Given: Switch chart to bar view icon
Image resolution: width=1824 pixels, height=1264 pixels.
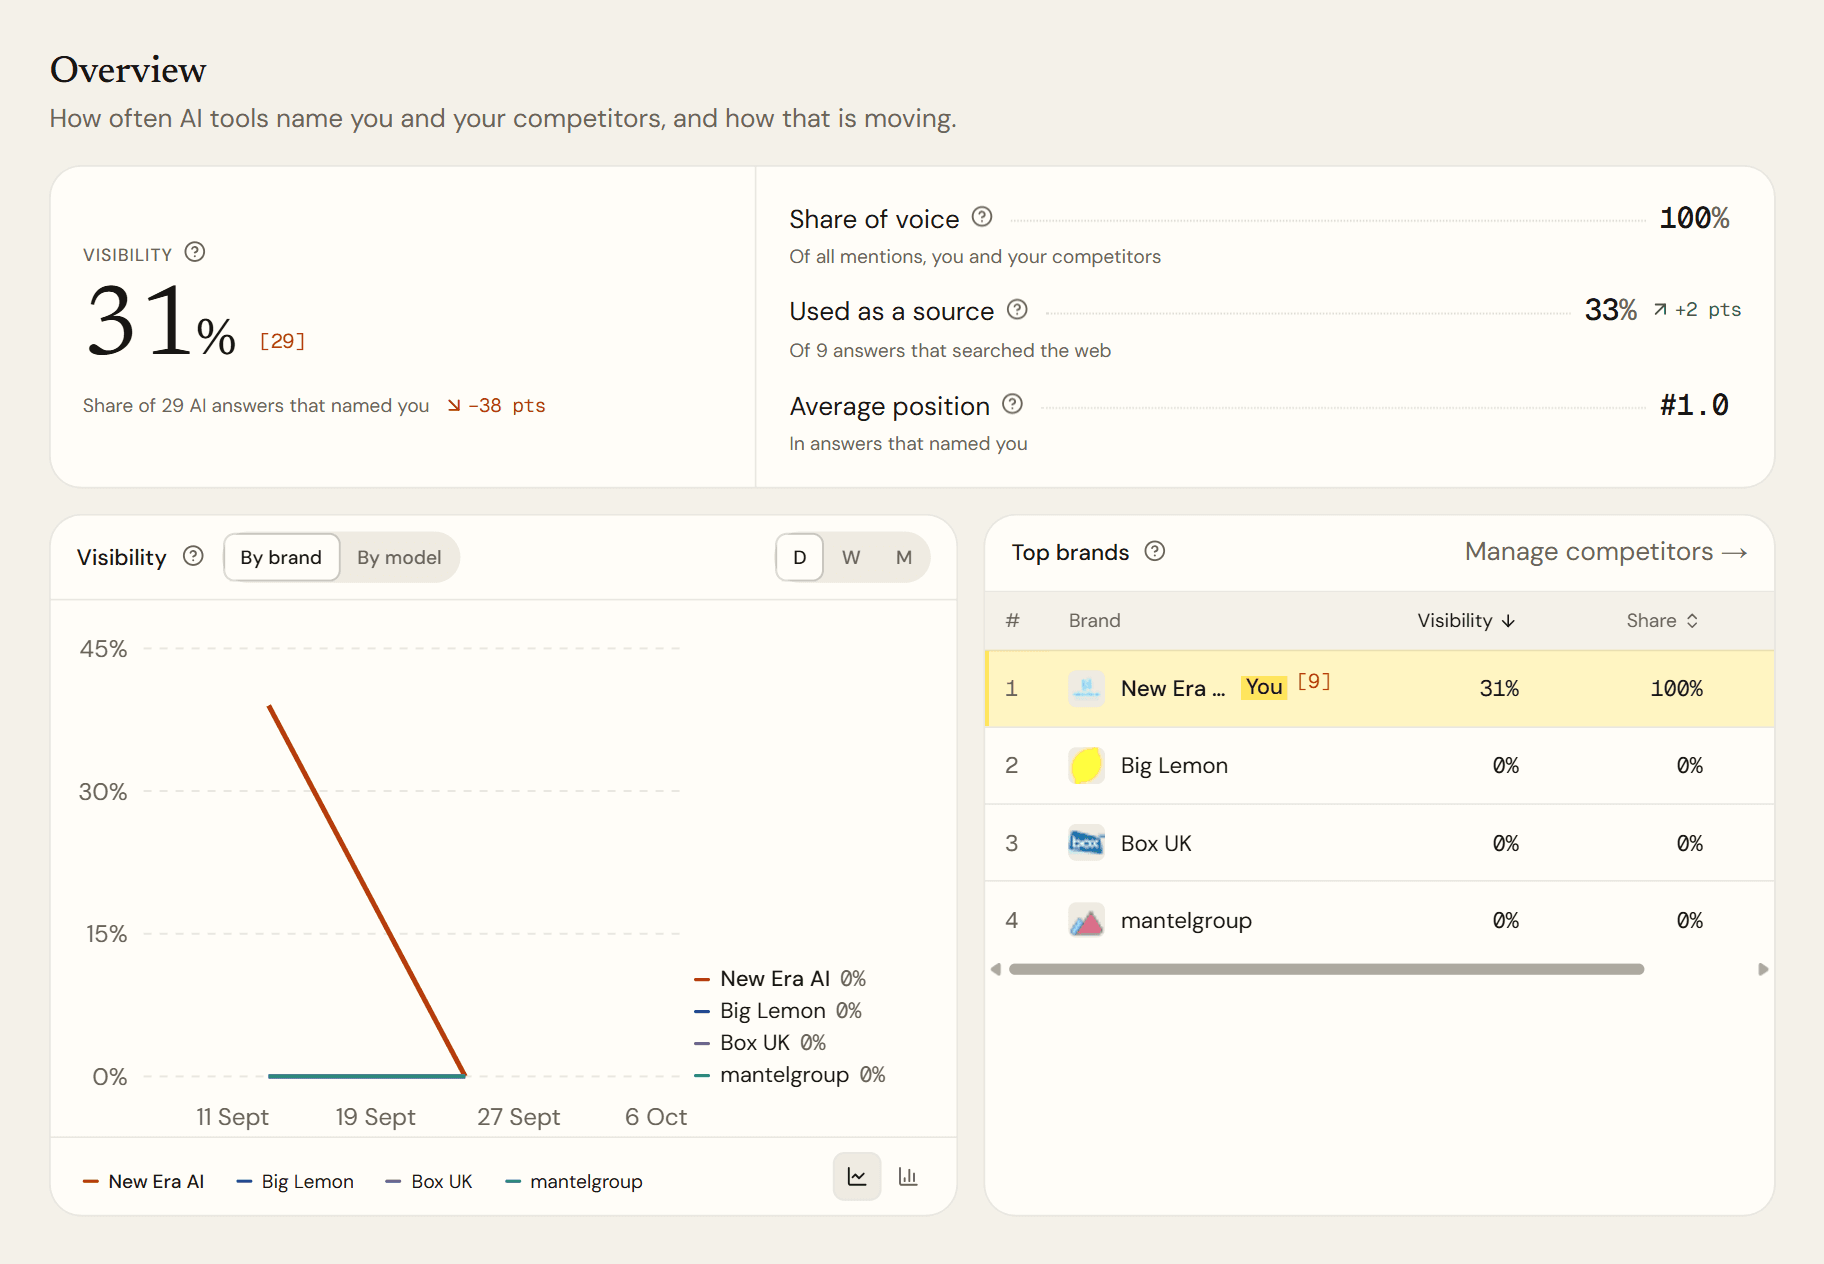Looking at the screenshot, I should coord(908,1176).
